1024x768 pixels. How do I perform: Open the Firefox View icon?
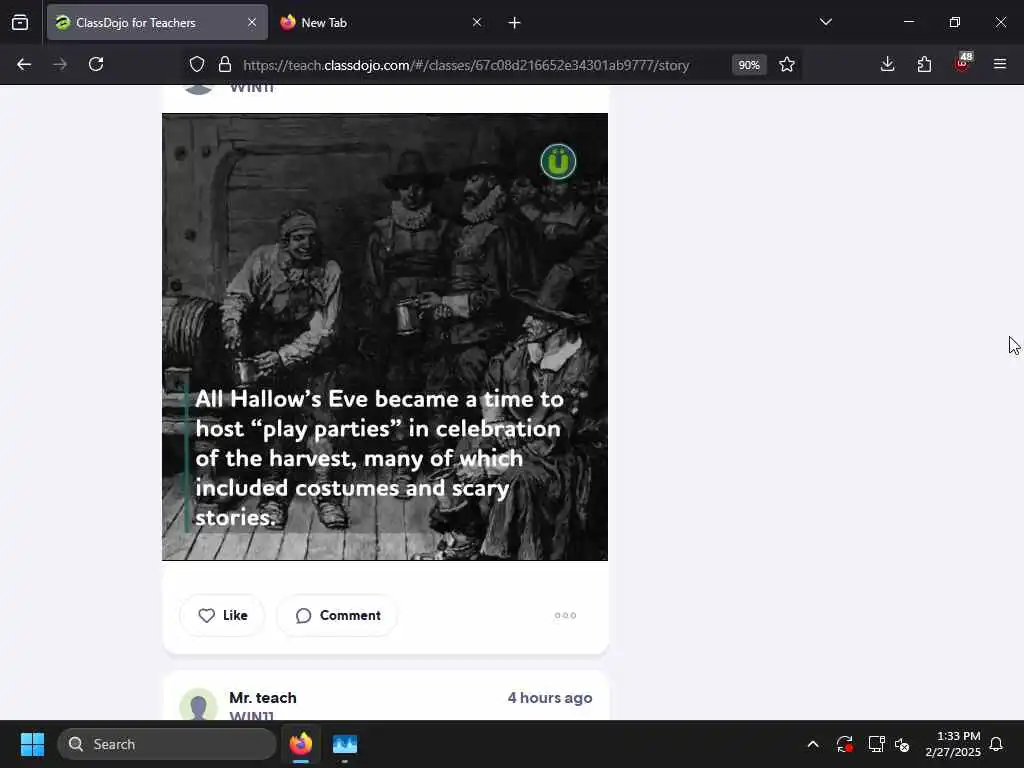coord(20,23)
